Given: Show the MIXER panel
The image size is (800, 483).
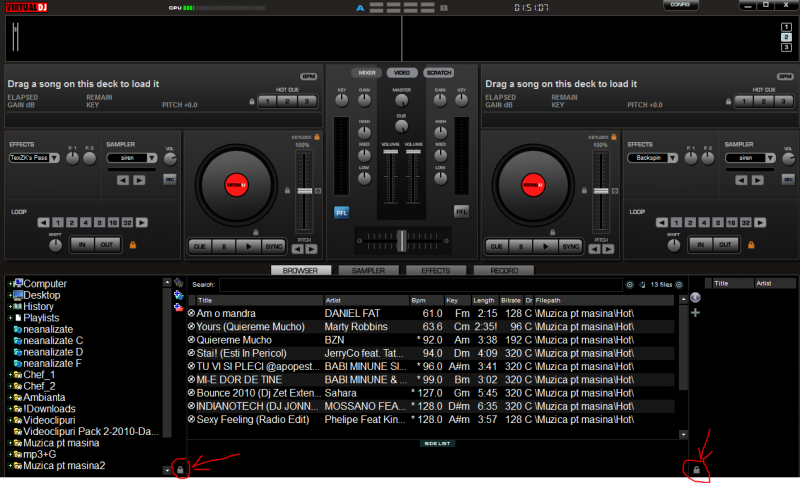Looking at the screenshot, I should click(366, 73).
